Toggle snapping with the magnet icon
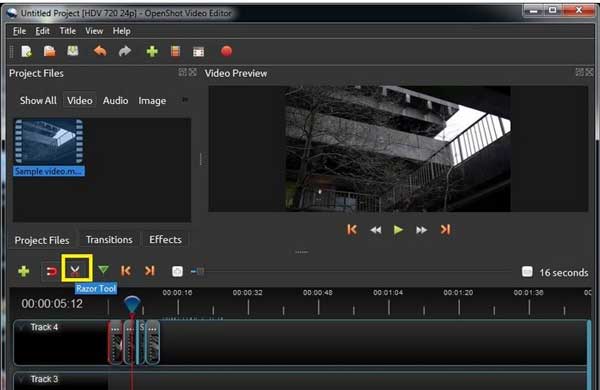 [51, 271]
